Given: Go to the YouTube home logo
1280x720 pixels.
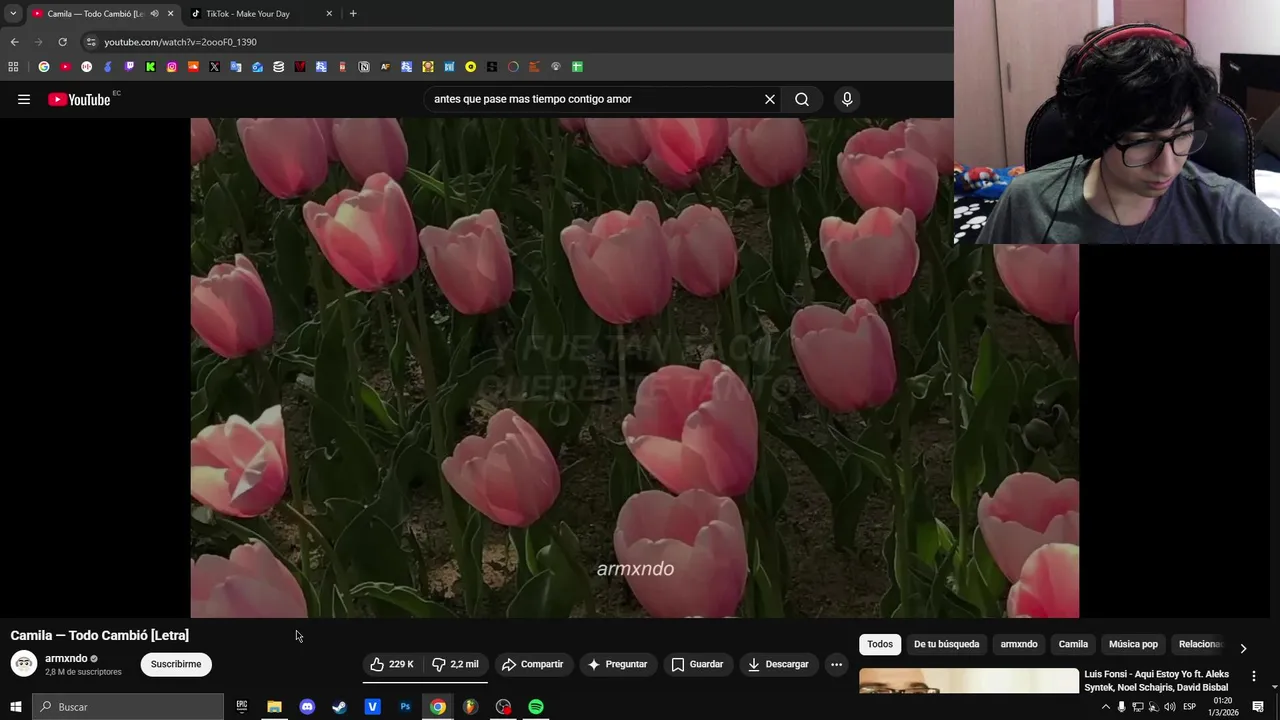Looking at the screenshot, I should (x=80, y=99).
